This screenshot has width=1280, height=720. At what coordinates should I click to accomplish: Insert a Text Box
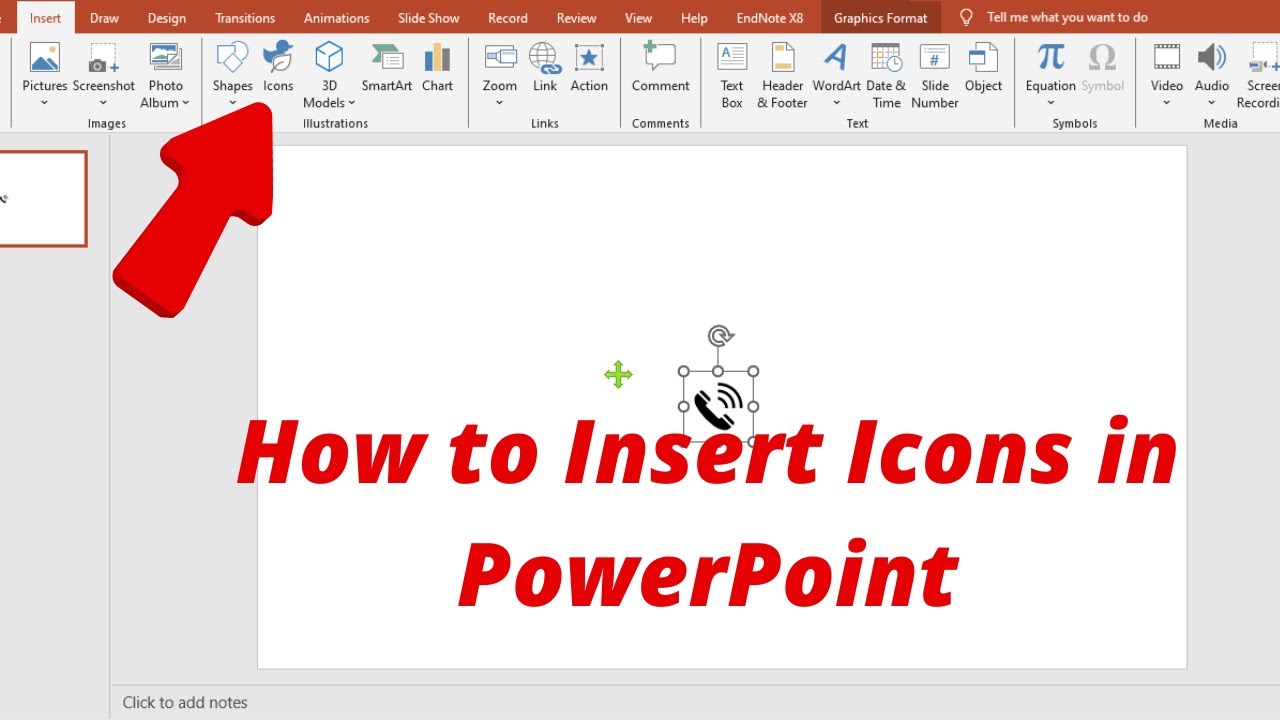pyautogui.click(x=732, y=75)
